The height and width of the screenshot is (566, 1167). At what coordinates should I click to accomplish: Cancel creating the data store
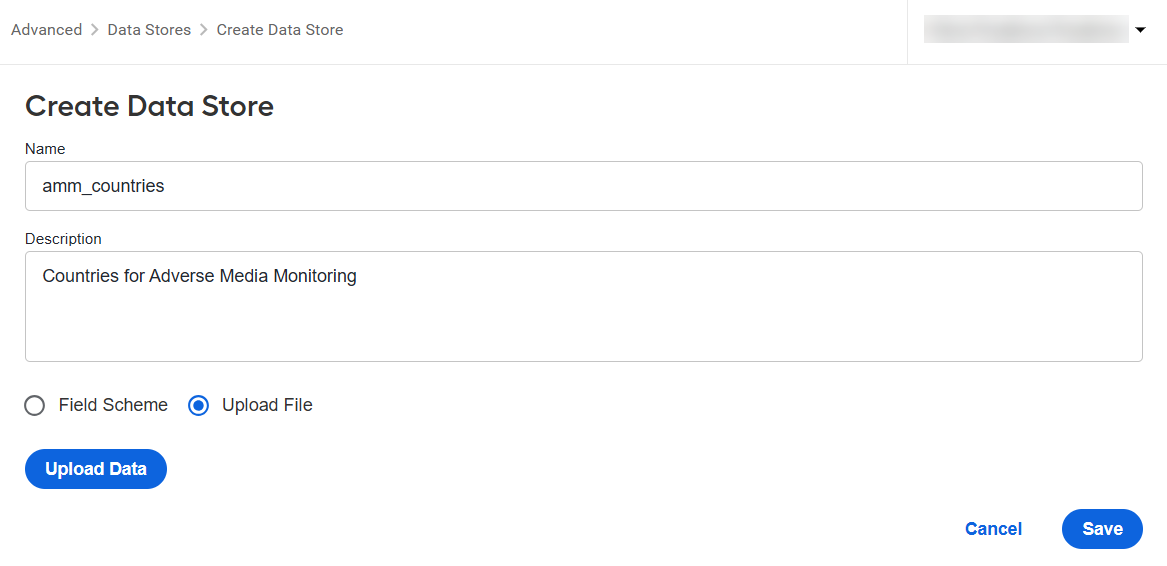[994, 529]
